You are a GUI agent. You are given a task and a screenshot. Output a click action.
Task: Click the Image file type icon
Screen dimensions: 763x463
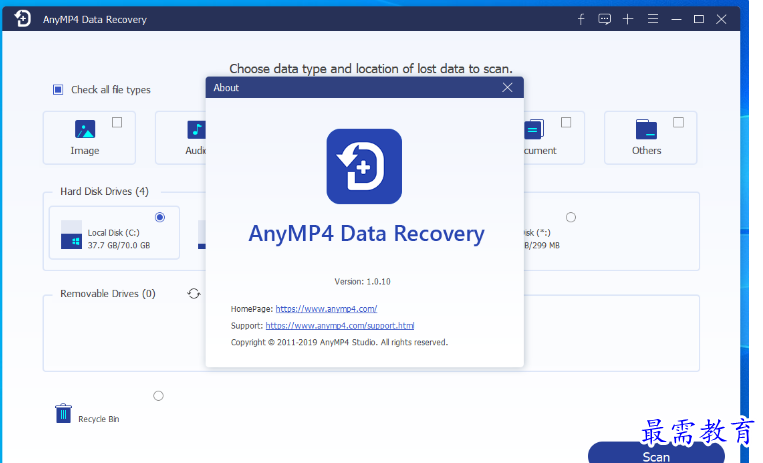click(x=85, y=130)
